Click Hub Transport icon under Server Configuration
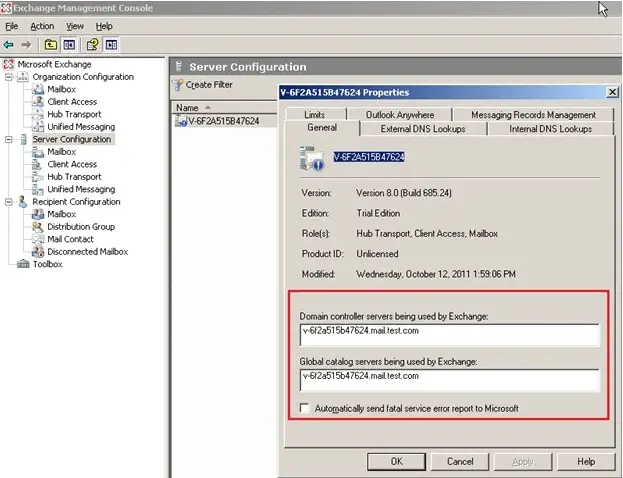This screenshot has width=623, height=478. tap(38, 177)
